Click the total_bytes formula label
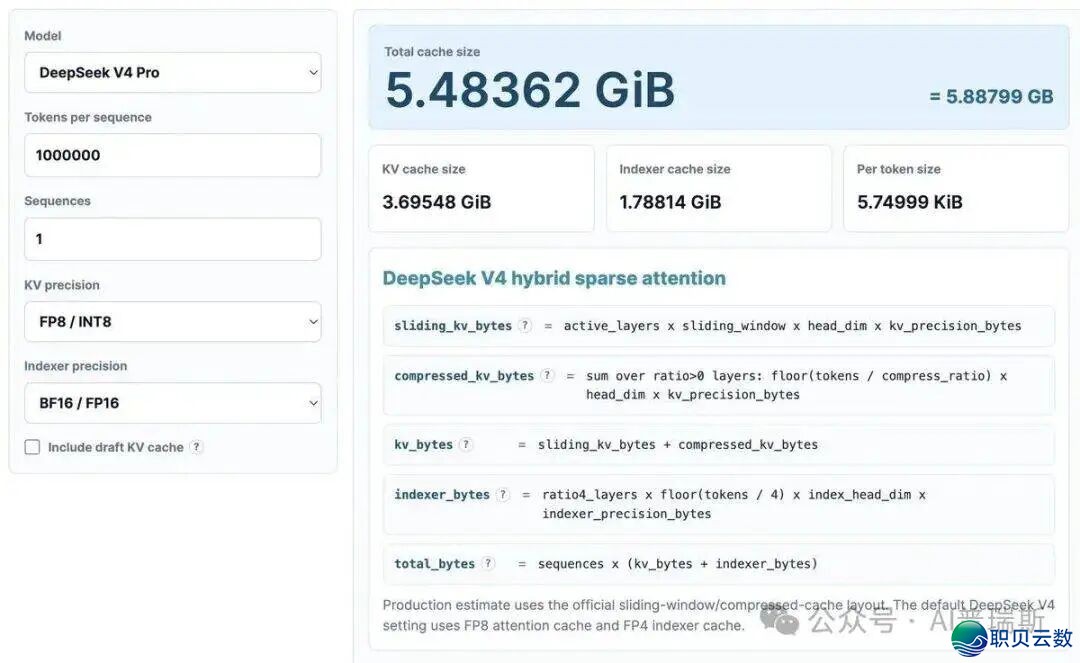 pyautogui.click(x=434, y=564)
